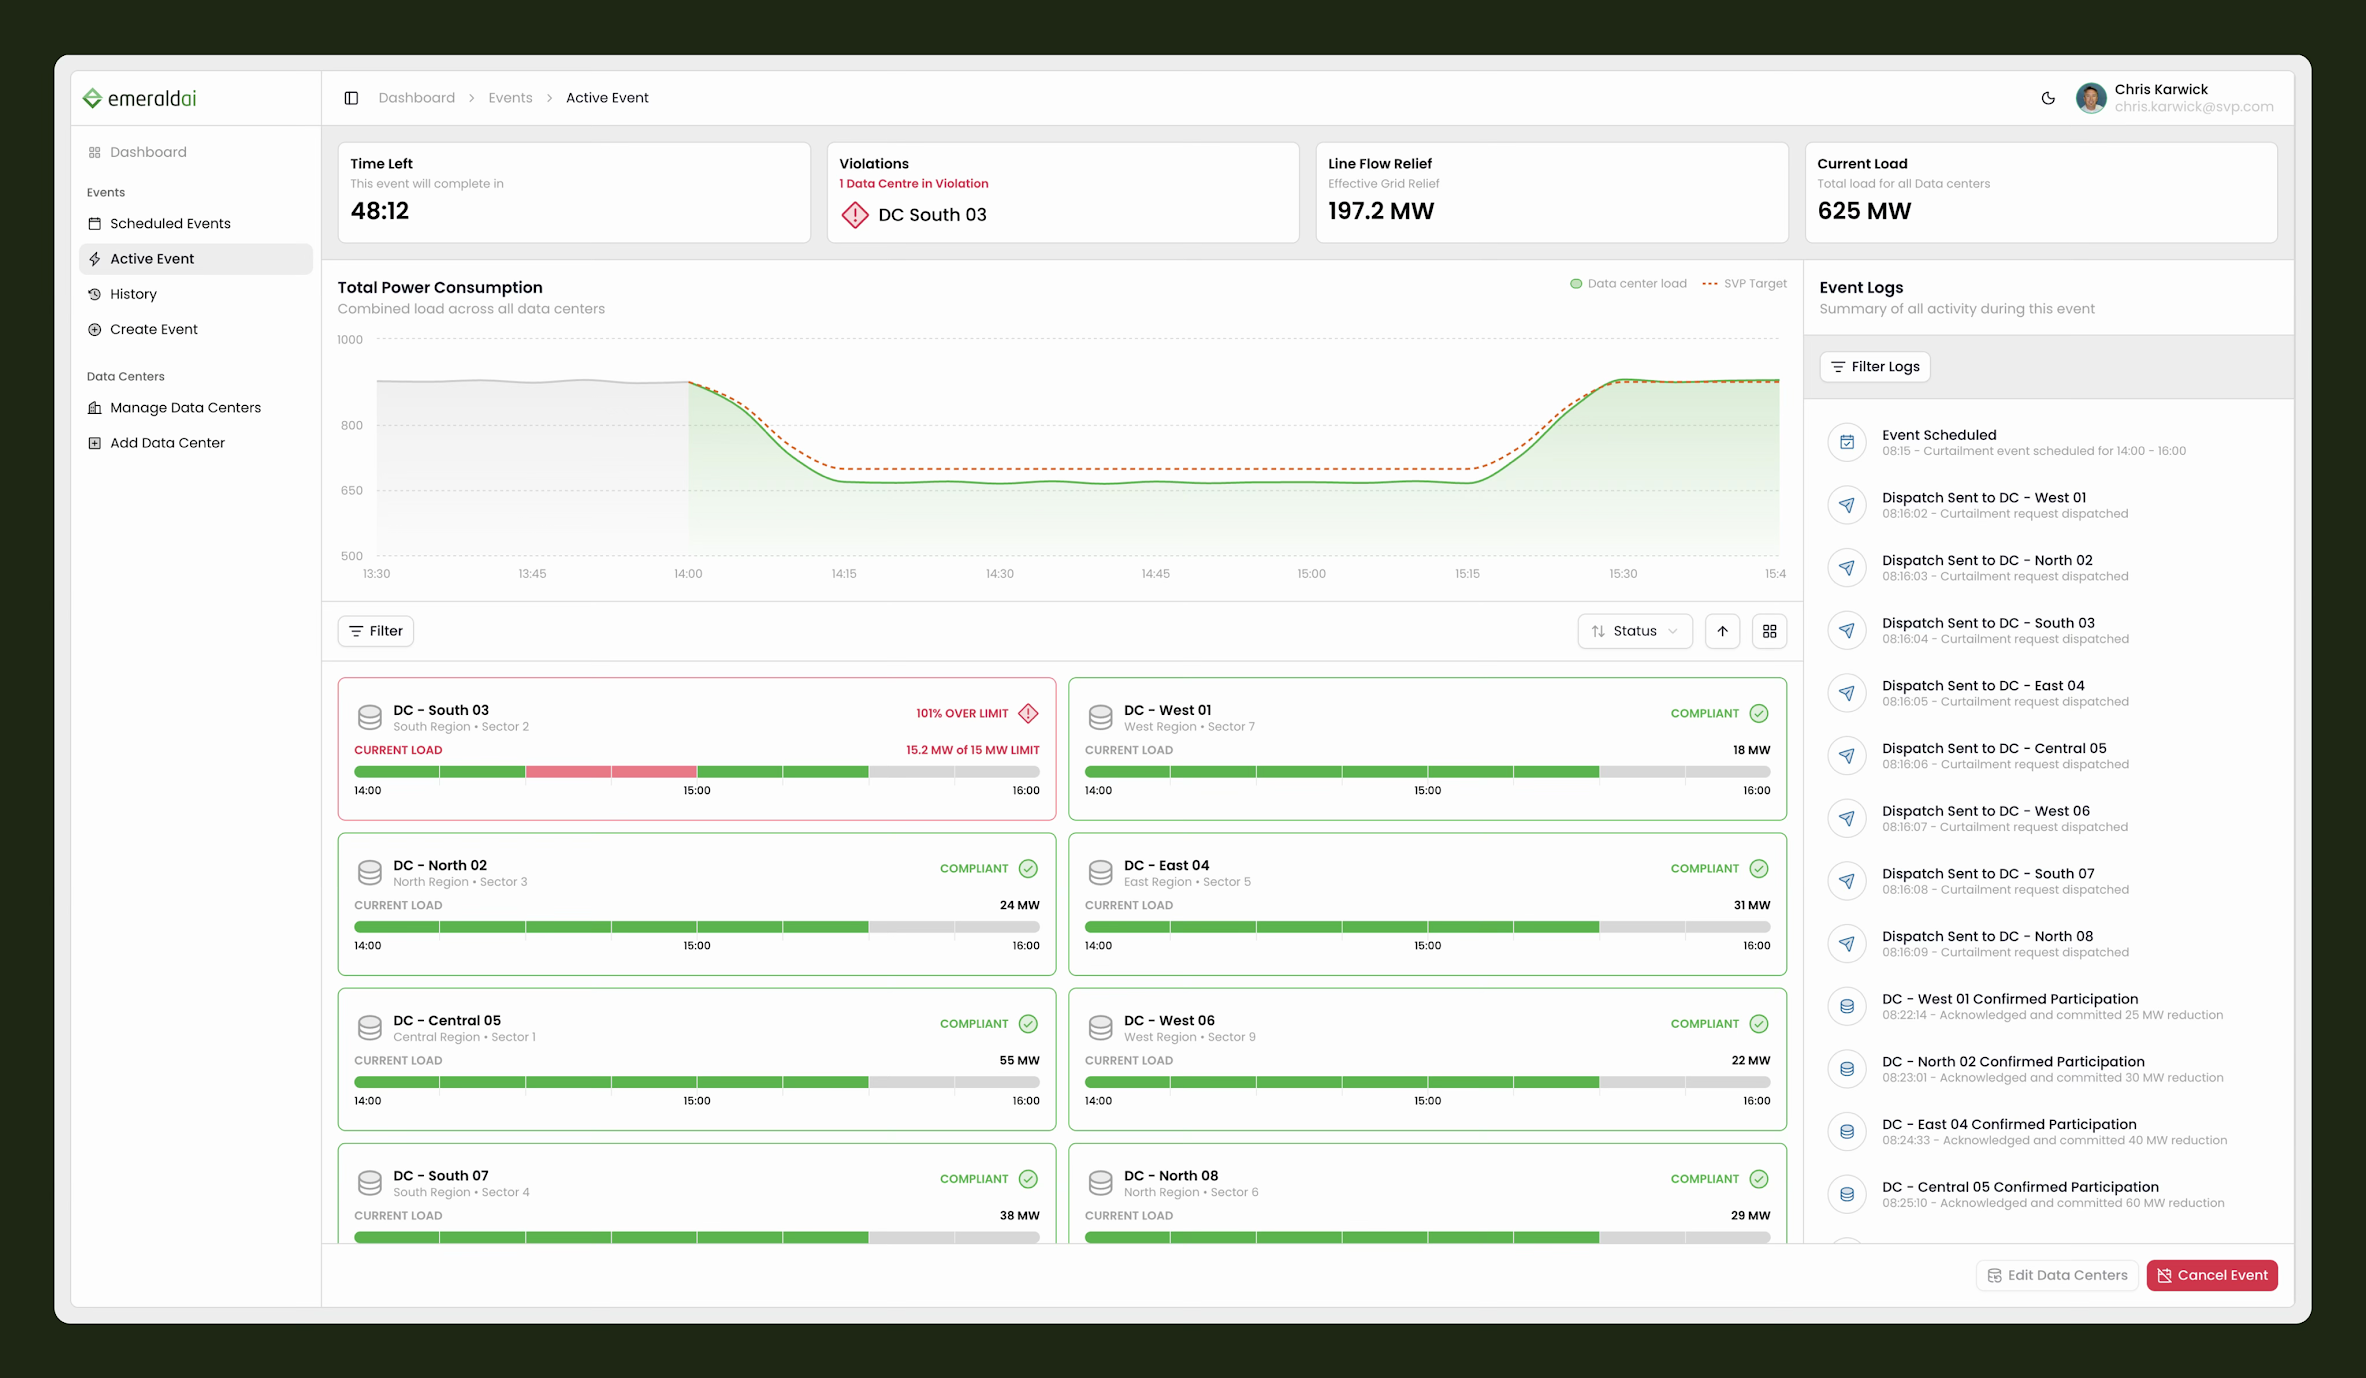Switch to grid view icon
The width and height of the screenshot is (2366, 1378).
point(1769,631)
